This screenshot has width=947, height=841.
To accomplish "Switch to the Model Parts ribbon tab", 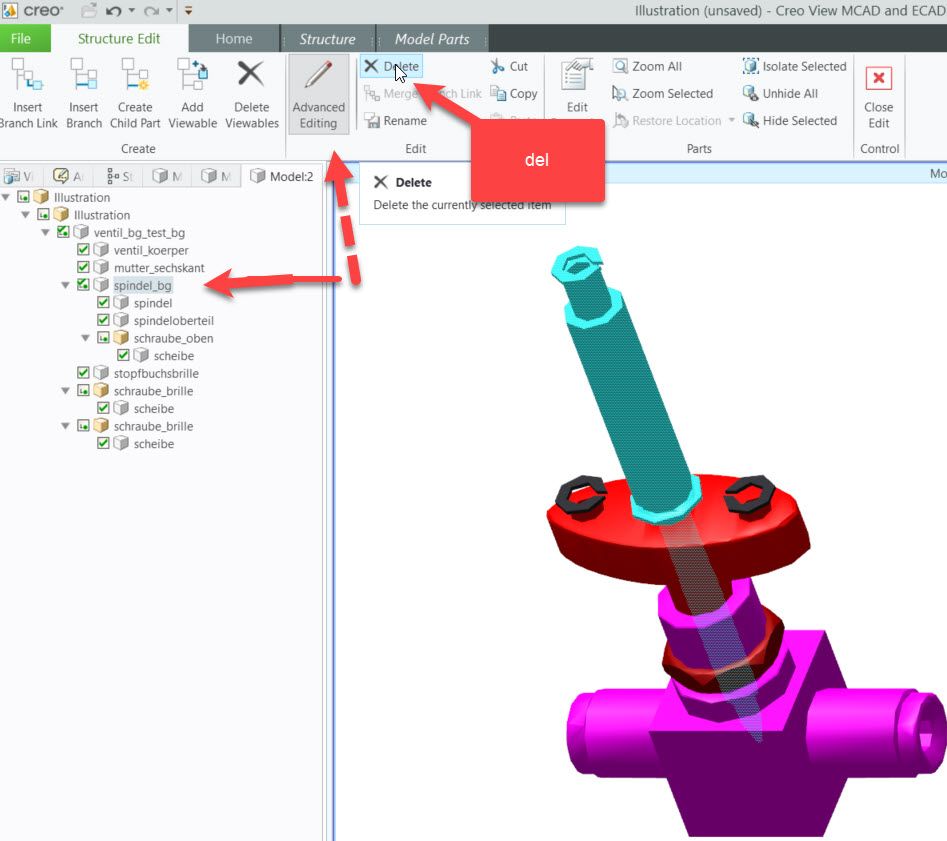I will click(432, 39).
